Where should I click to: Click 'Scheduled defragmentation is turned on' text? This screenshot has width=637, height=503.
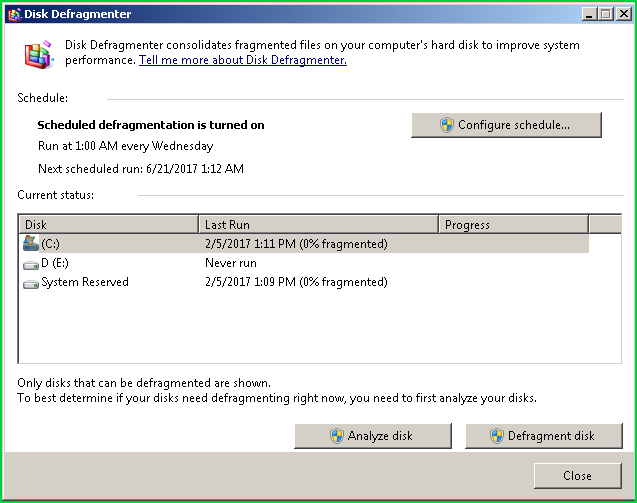[151, 125]
